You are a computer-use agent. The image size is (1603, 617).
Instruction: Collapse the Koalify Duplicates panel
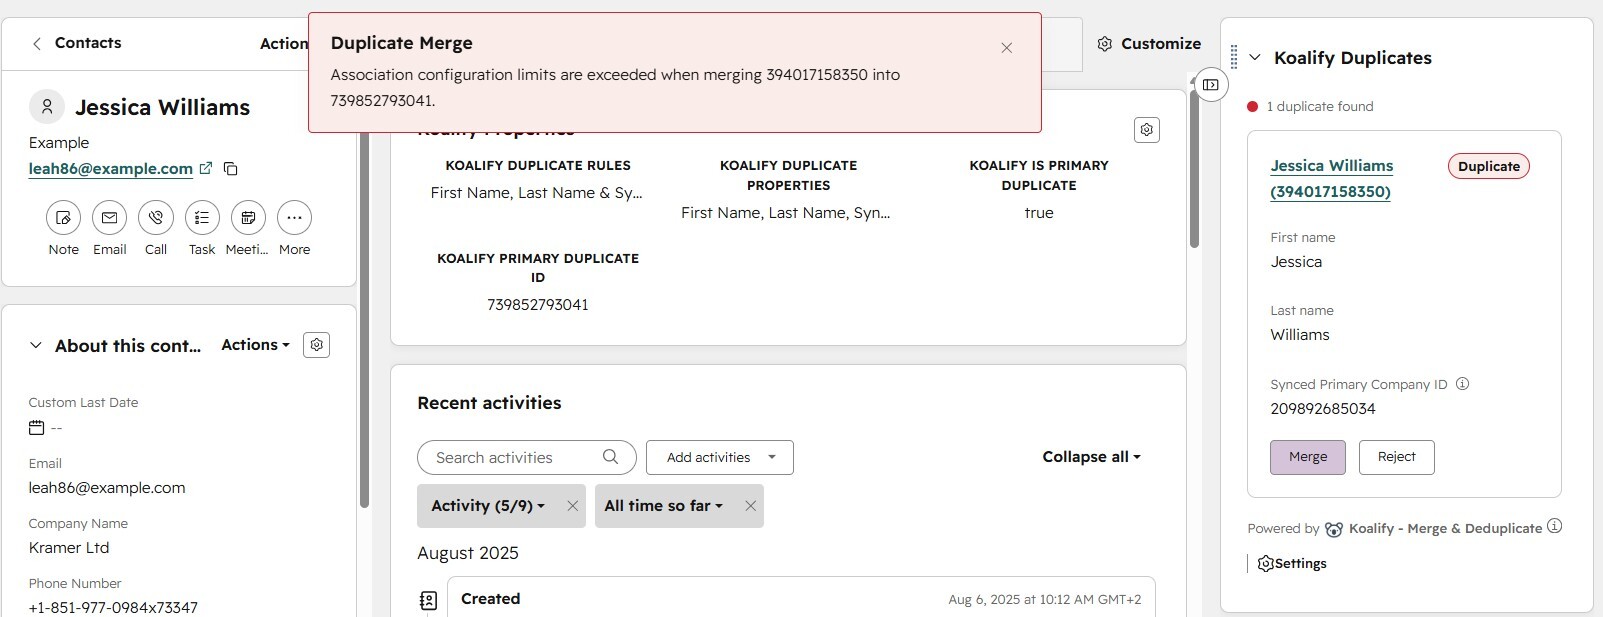click(x=1255, y=58)
